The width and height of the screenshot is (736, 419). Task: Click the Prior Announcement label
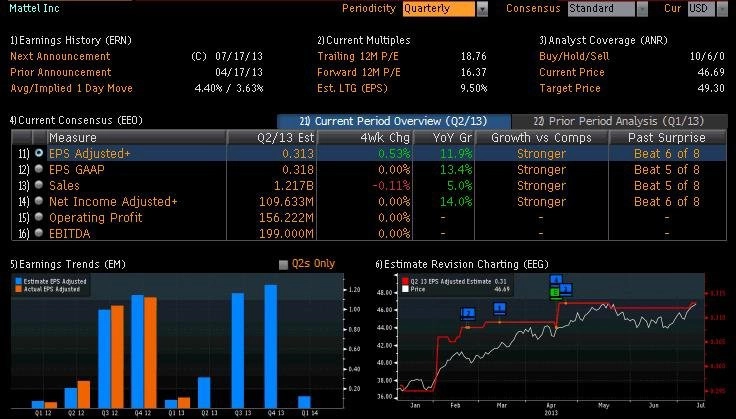(61, 72)
